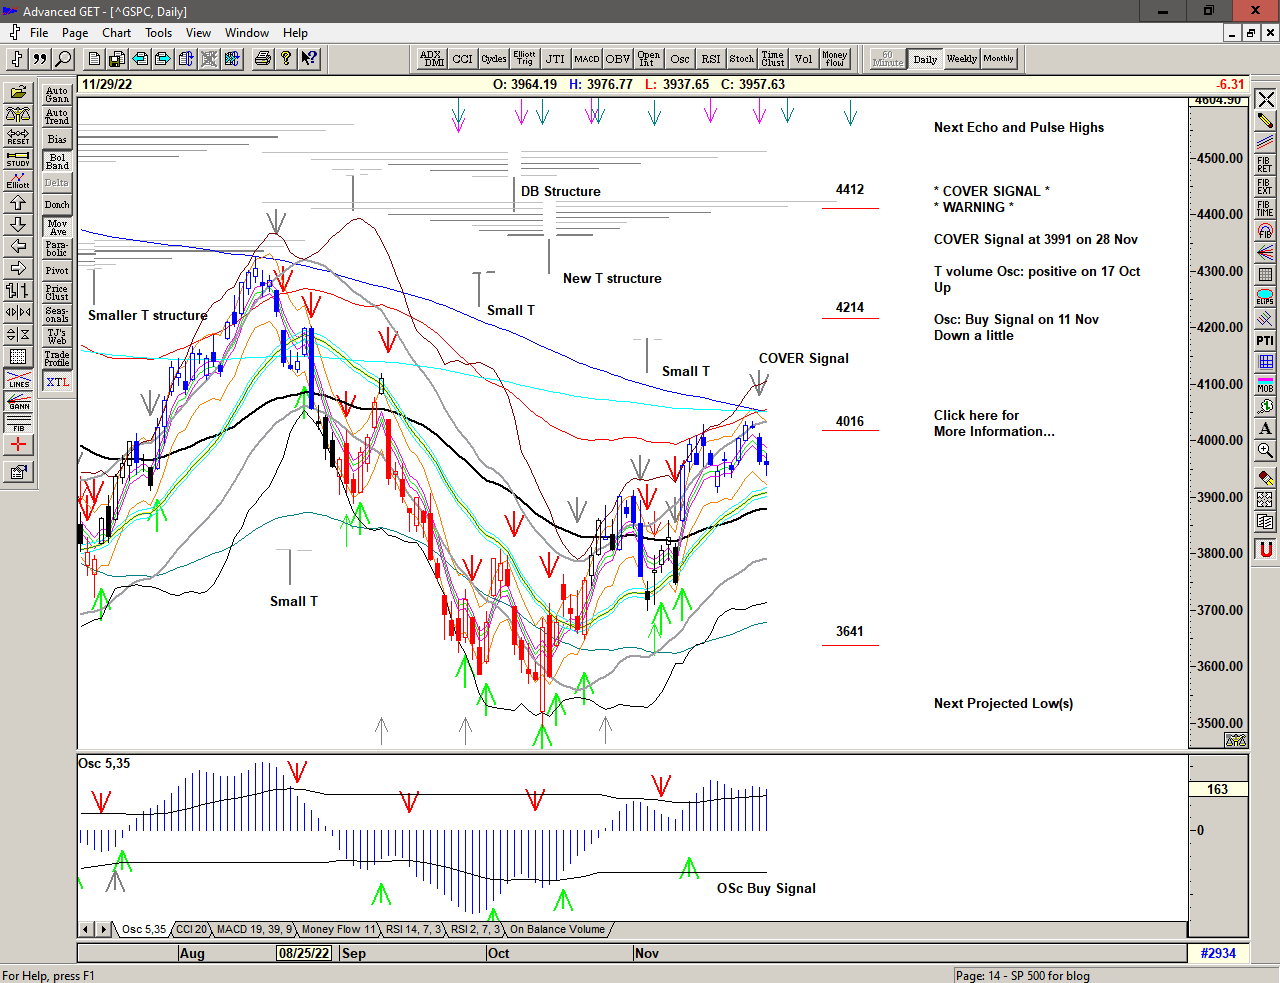Click the RSI indicator button
The height and width of the screenshot is (983, 1280).
coord(710,59)
